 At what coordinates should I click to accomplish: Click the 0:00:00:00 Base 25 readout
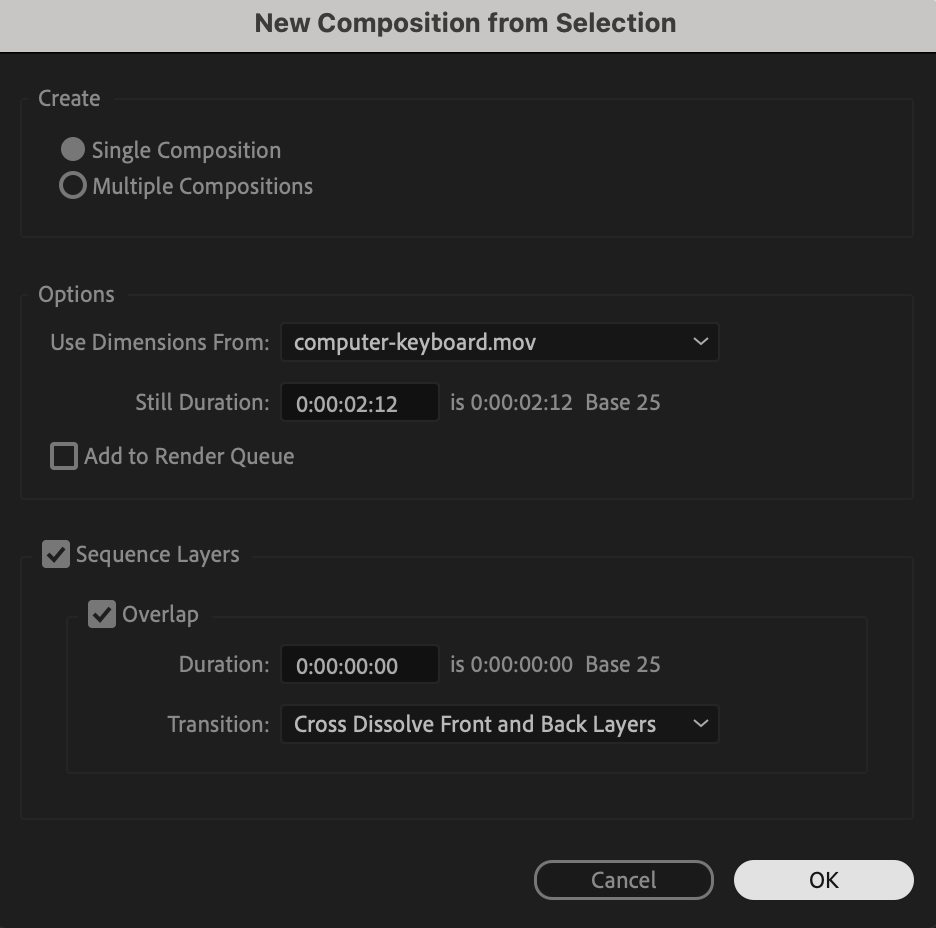(555, 665)
